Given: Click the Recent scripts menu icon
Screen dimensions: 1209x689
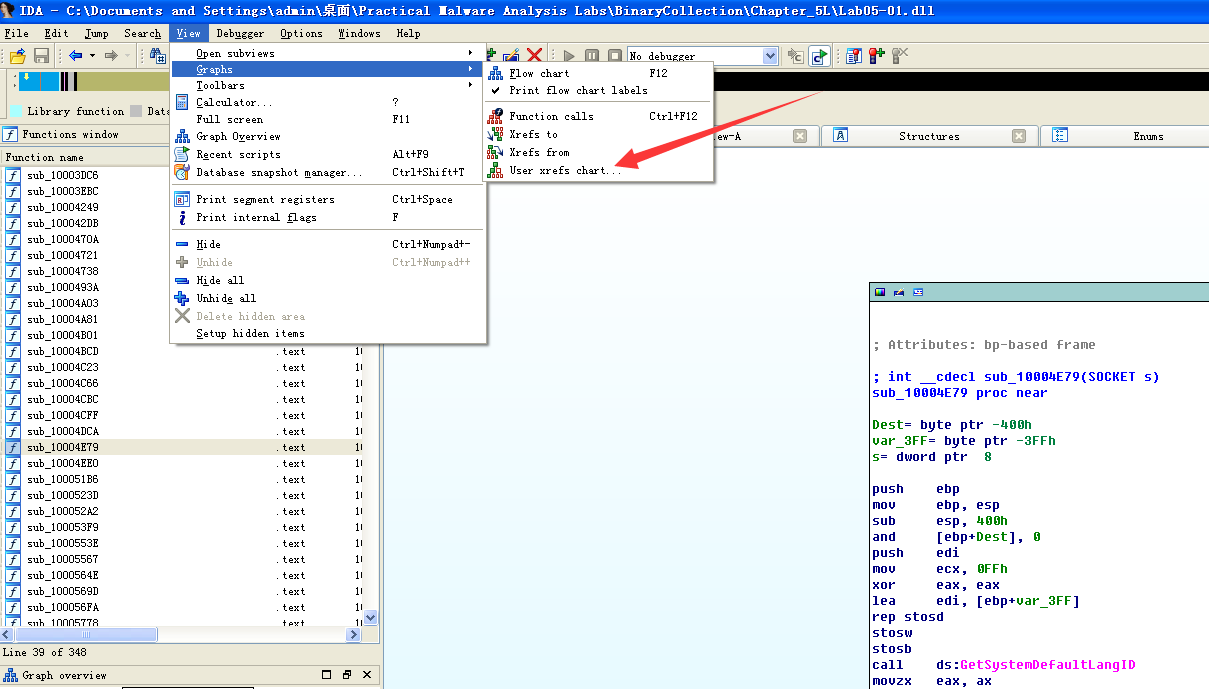Looking at the screenshot, I should coord(182,154).
